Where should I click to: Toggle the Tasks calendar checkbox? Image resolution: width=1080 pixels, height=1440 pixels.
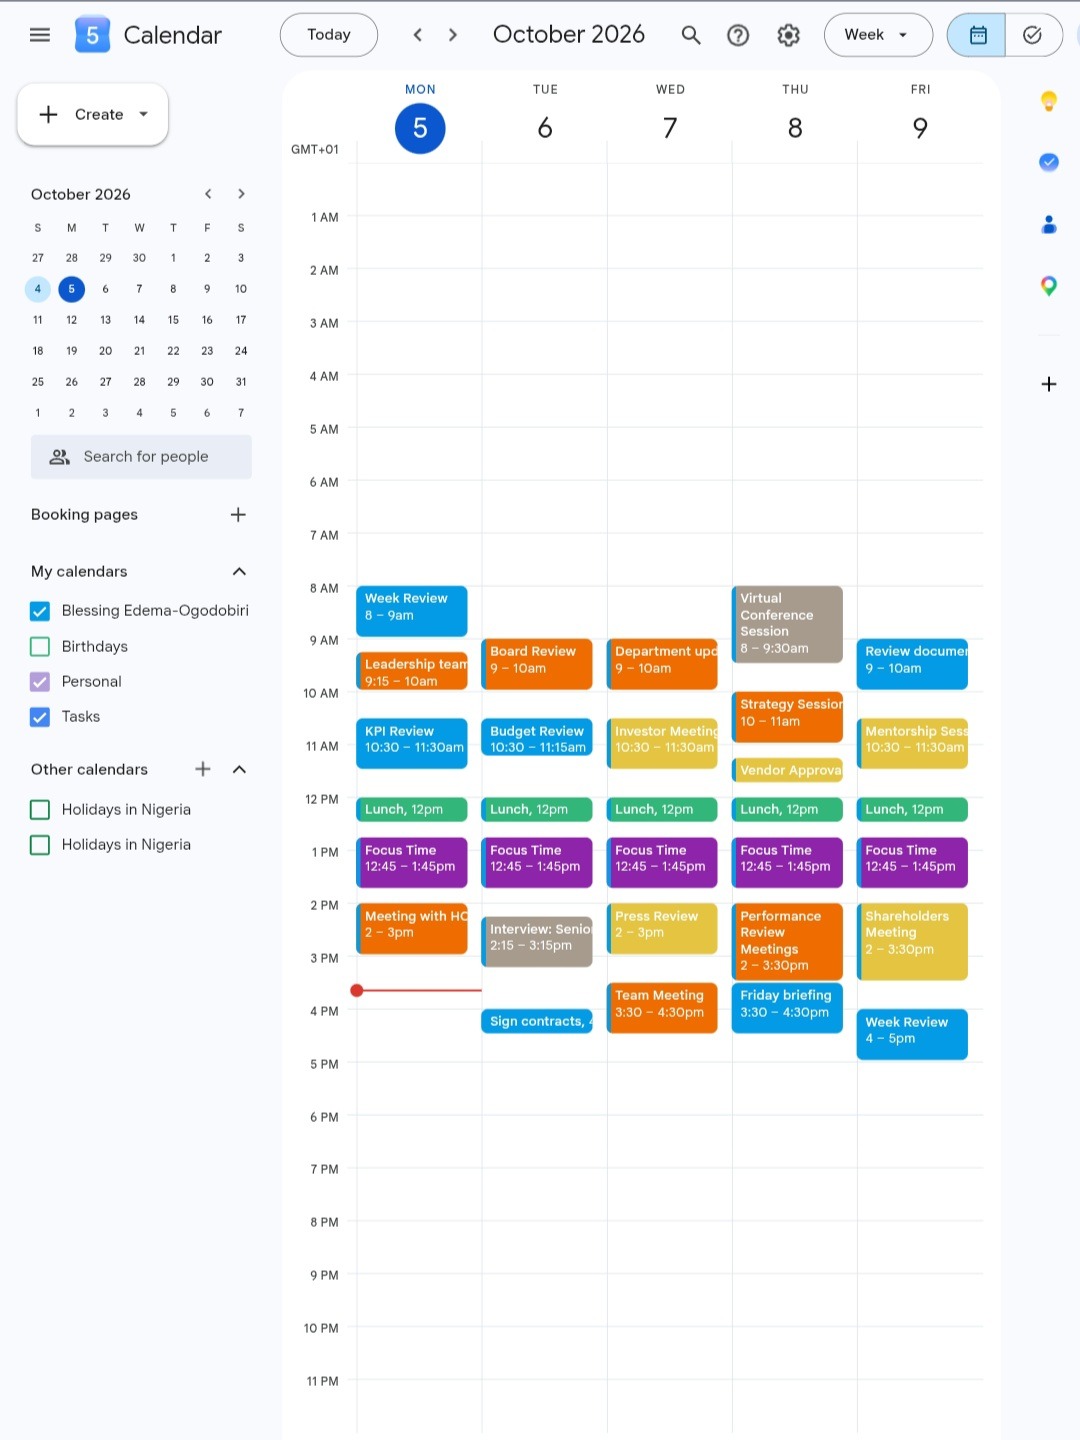[40, 717]
